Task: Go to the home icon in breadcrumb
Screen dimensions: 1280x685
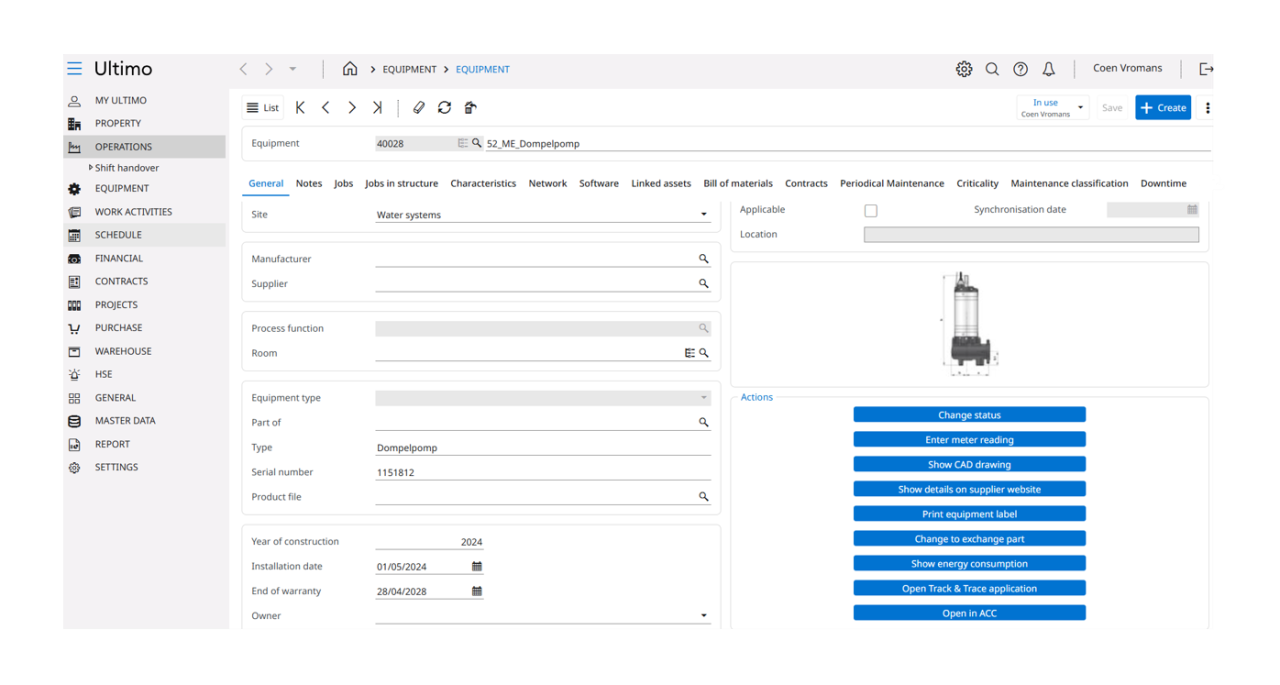Action: 350,69
